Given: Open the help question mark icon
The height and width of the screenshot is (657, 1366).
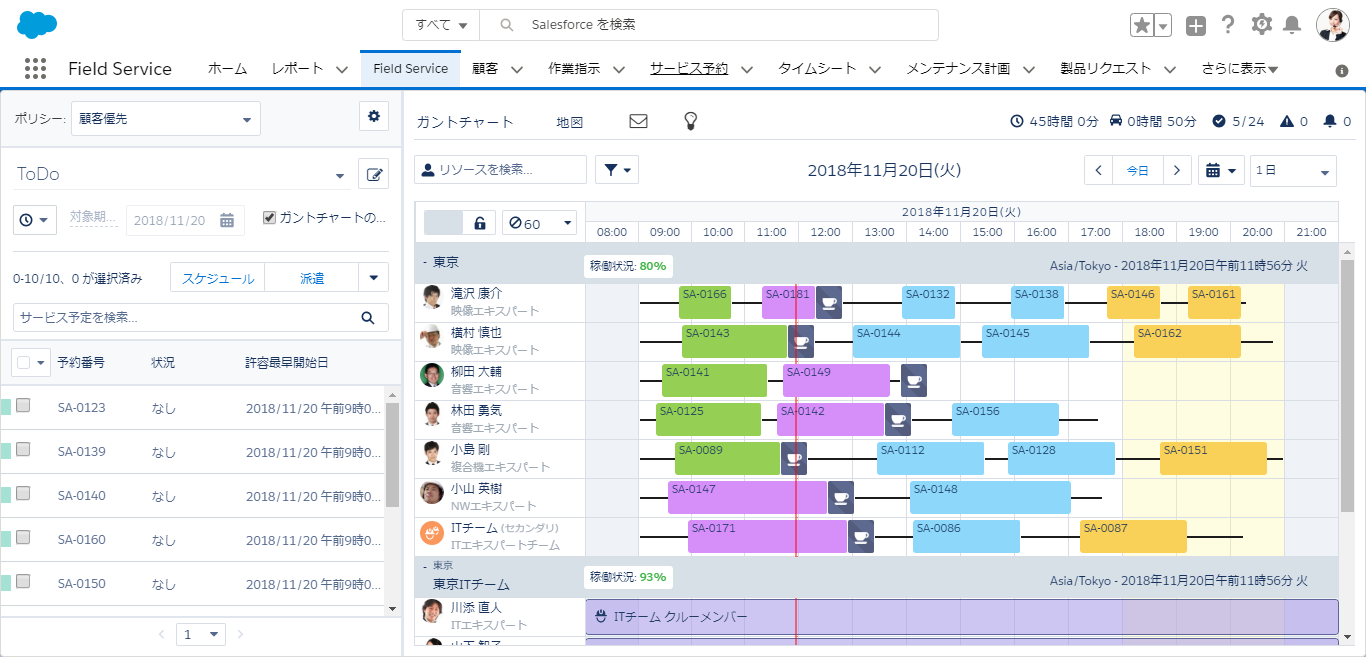Looking at the screenshot, I should coord(1228,25).
